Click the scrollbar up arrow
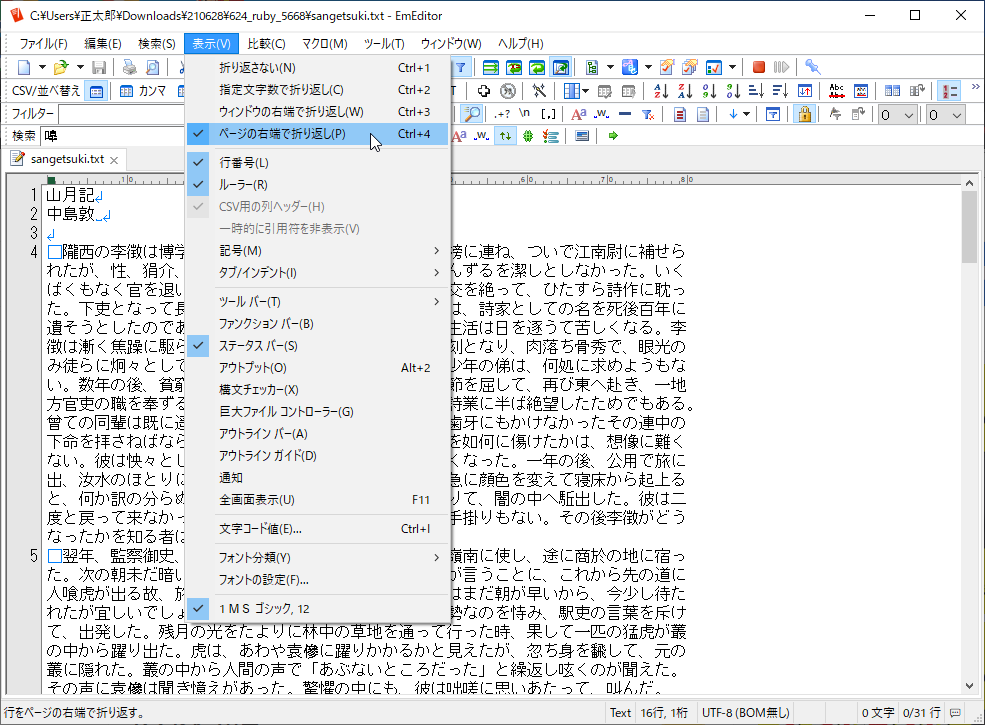The height and width of the screenshot is (725, 985). point(969,183)
